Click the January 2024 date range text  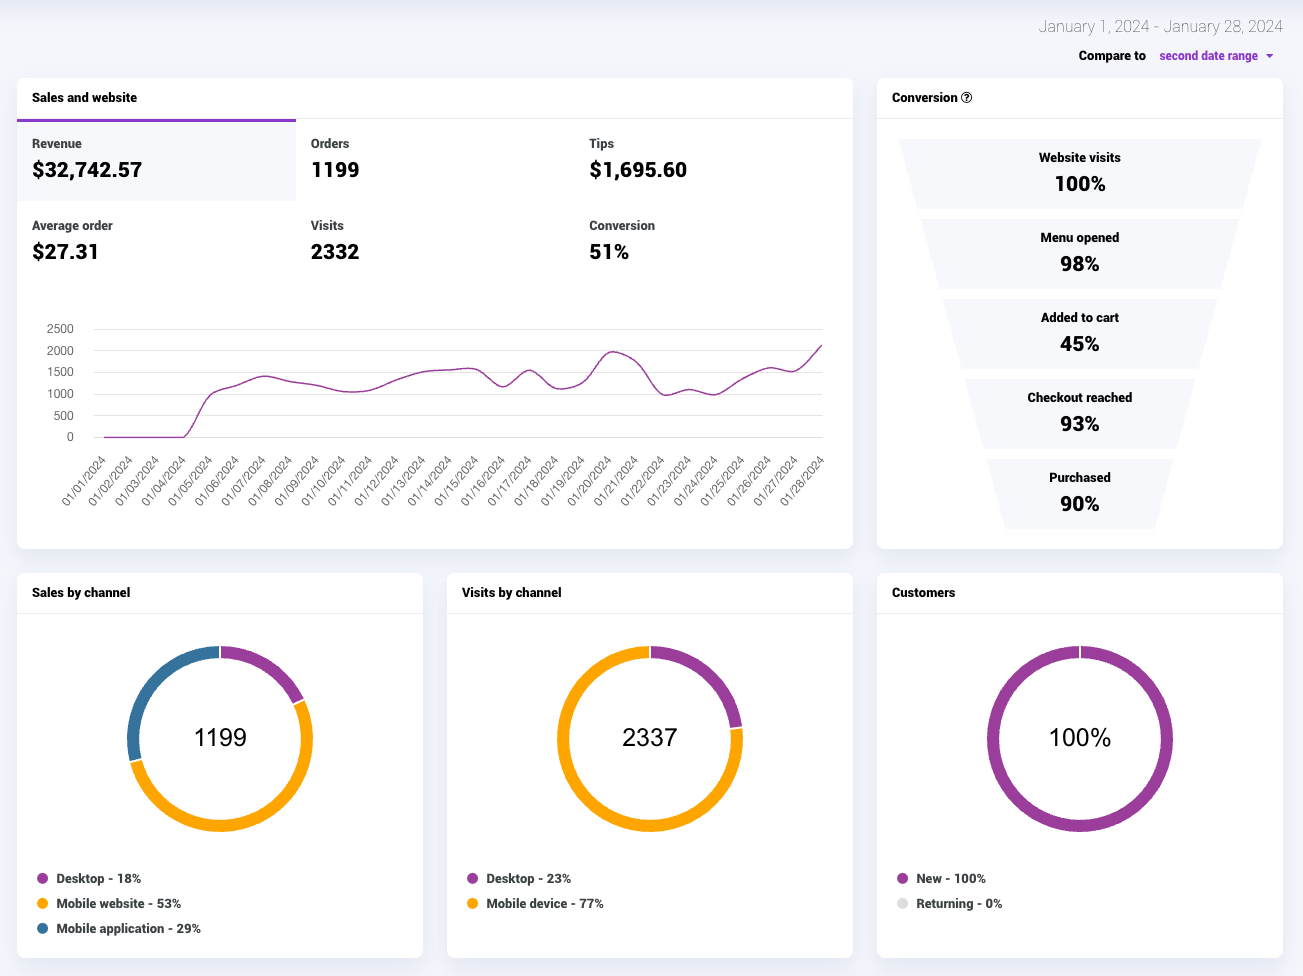coord(1160,26)
